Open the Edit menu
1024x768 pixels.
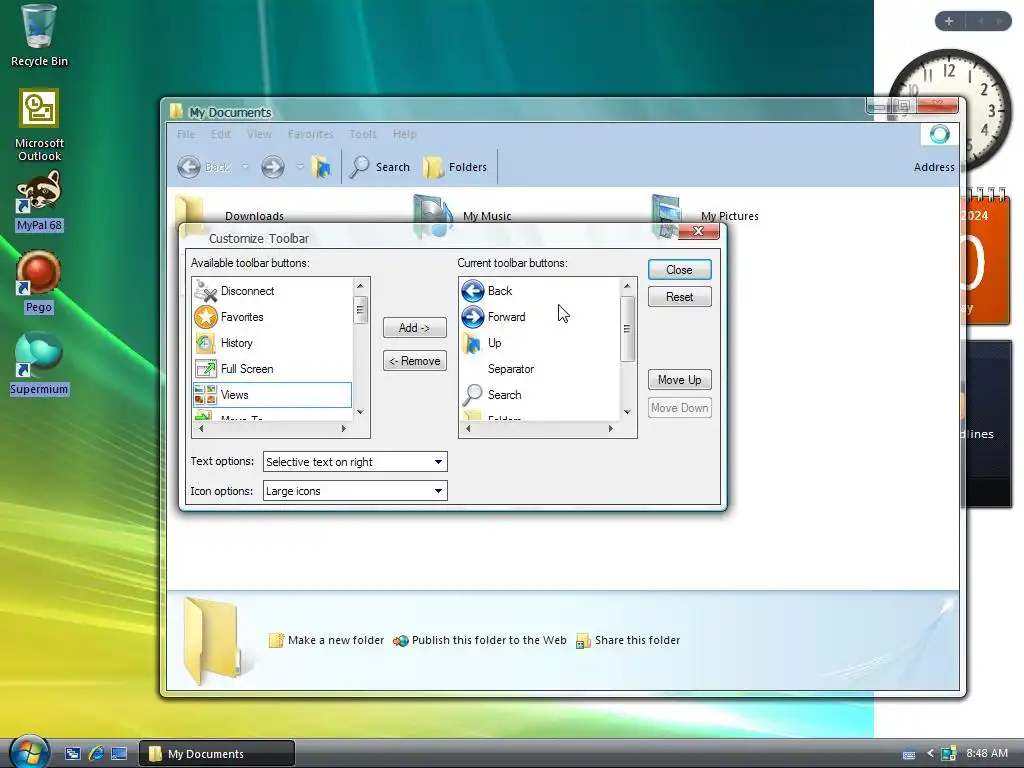pyautogui.click(x=221, y=134)
